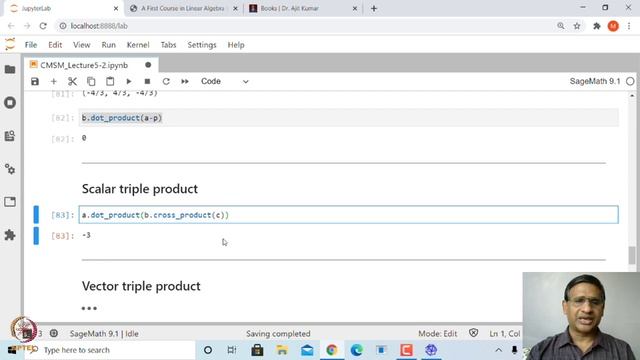640x360 pixels.
Task: Open the File menu
Action: click(31, 45)
